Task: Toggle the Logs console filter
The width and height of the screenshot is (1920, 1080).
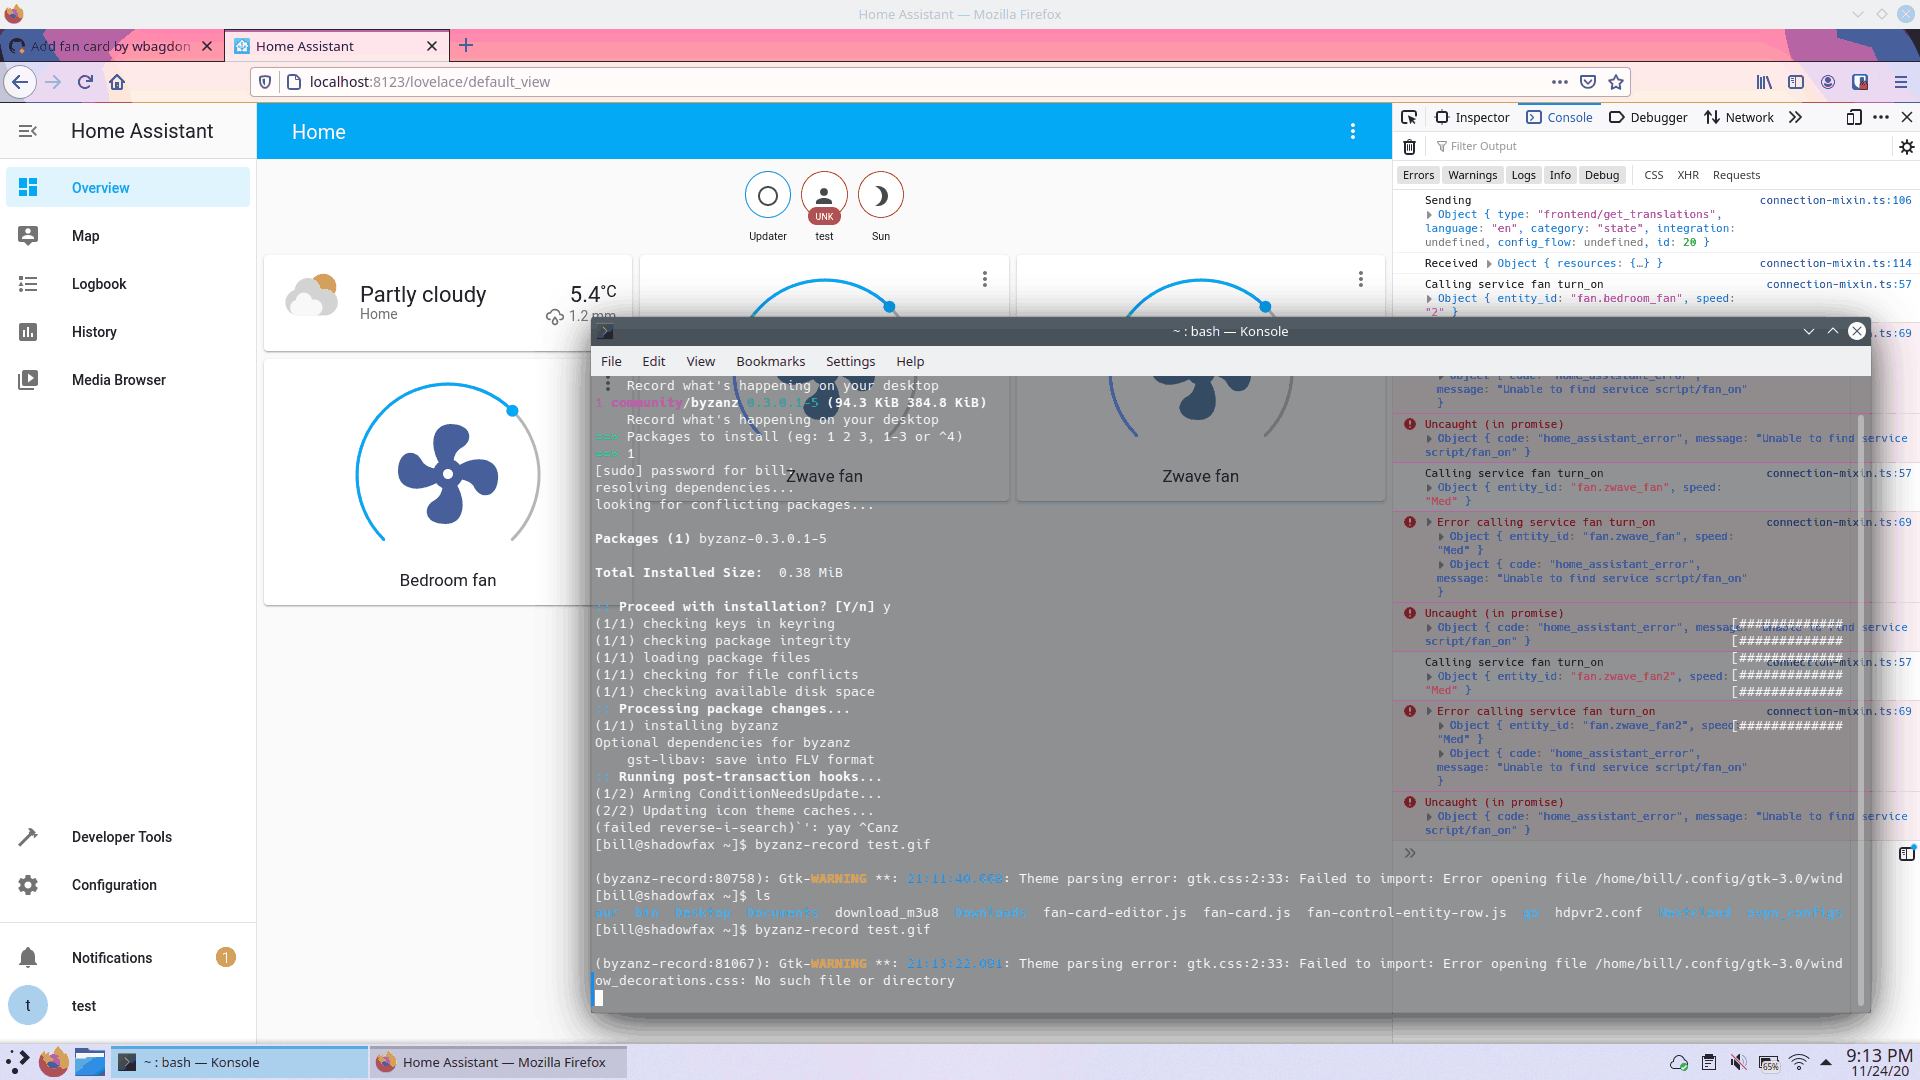Action: 1523,175
